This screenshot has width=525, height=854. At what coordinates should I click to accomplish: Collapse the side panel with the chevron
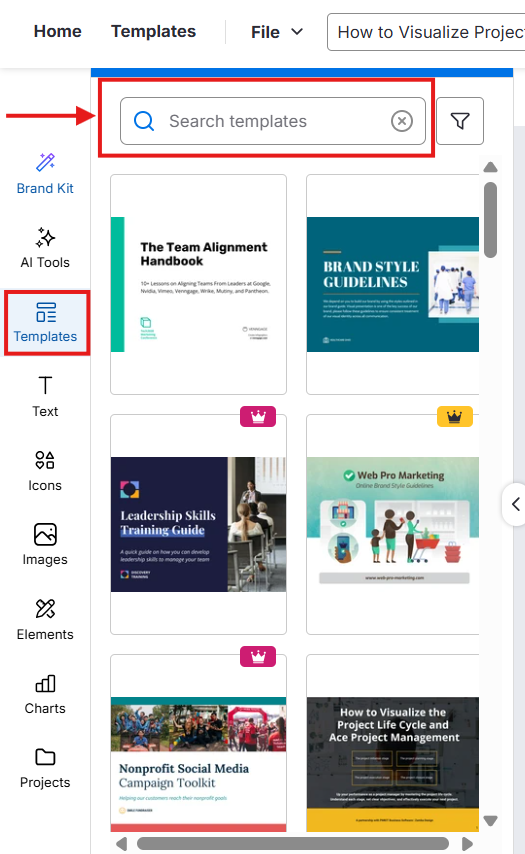click(x=515, y=504)
